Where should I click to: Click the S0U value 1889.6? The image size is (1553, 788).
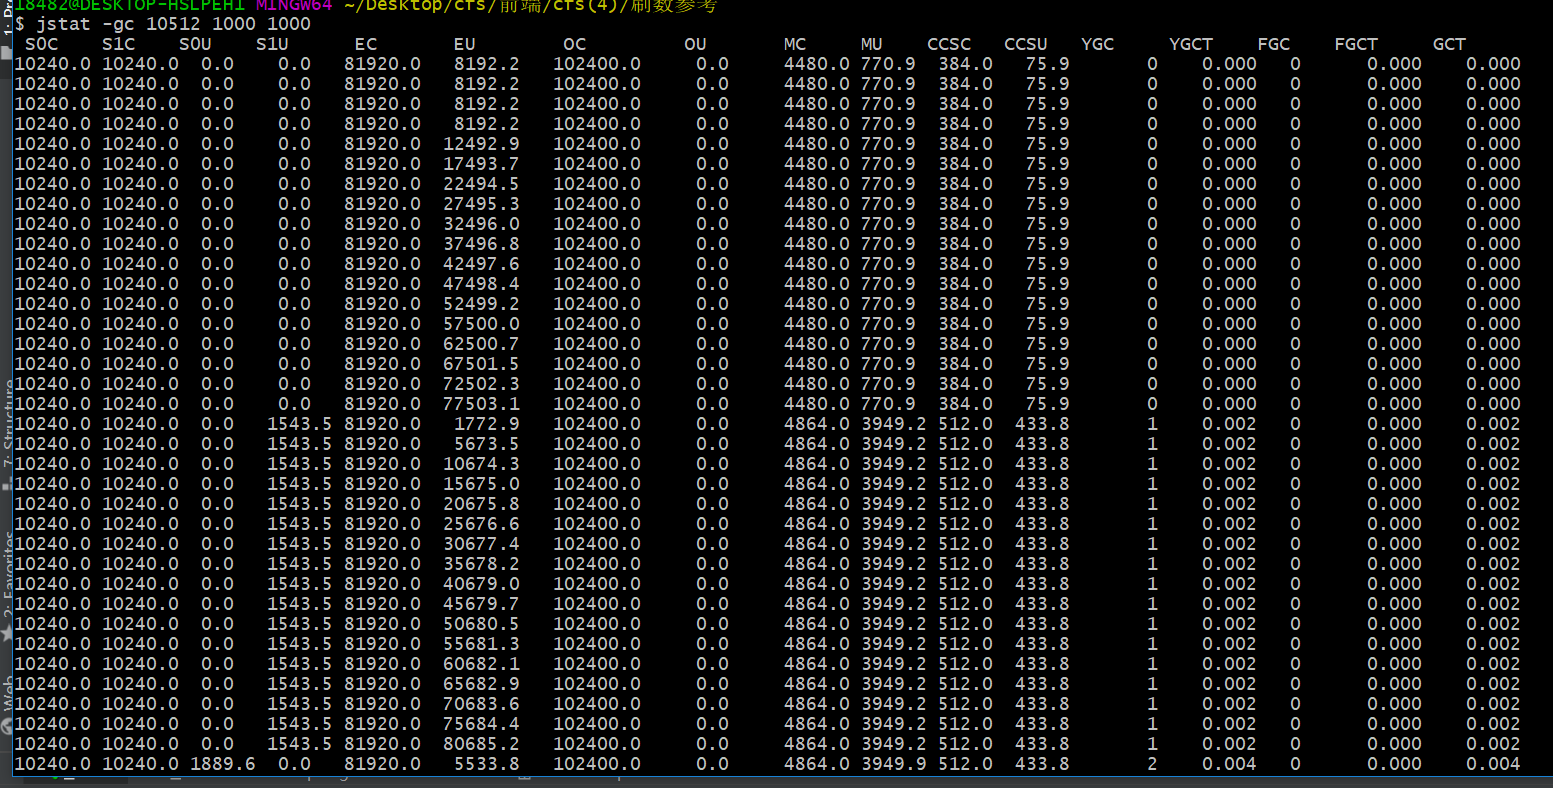pyautogui.click(x=223, y=764)
